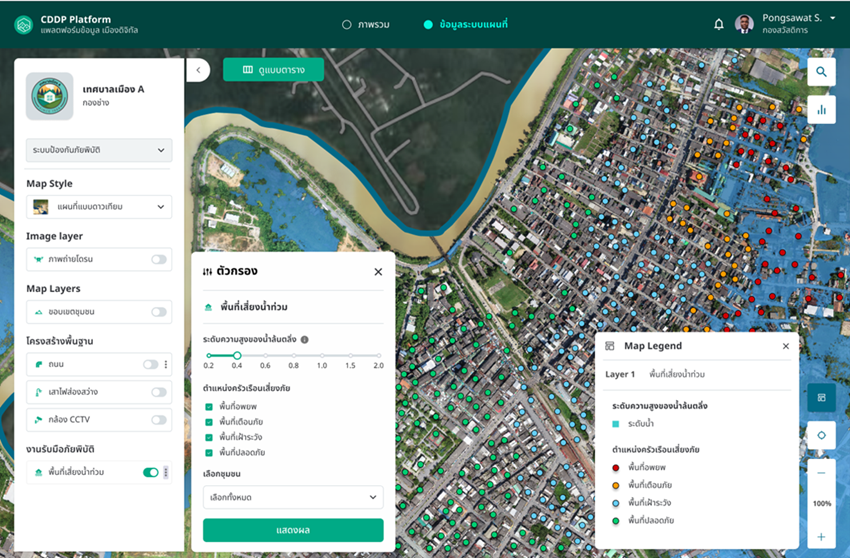Screen dimensions: 850x558
Task: Expand the Map Style dropdown
Action: (99, 207)
